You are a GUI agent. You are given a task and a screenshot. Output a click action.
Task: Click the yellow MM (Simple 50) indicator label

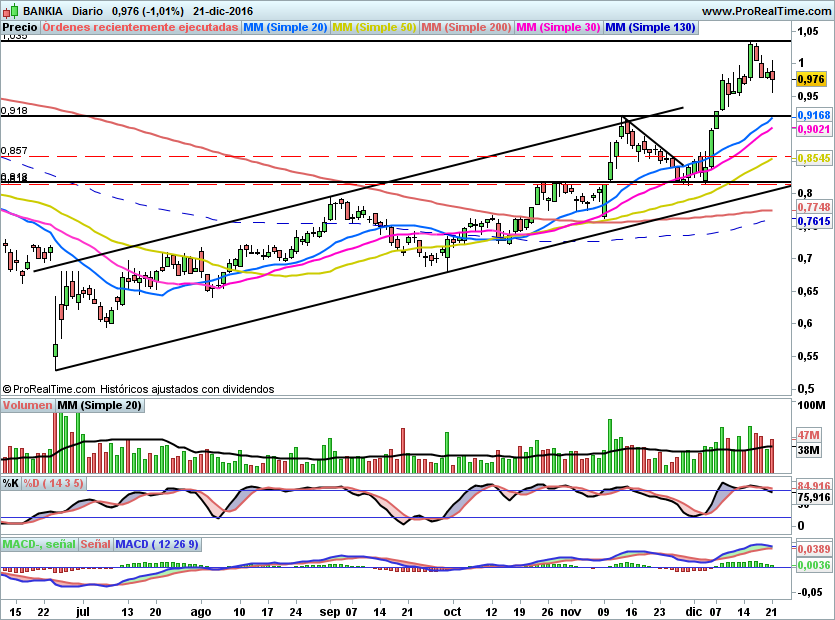[x=374, y=27]
